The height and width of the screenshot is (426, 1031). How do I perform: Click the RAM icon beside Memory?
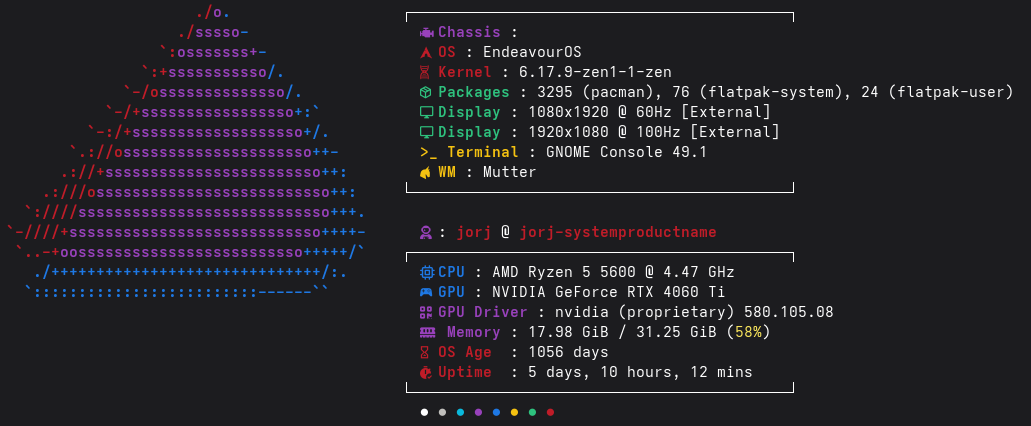pos(427,333)
